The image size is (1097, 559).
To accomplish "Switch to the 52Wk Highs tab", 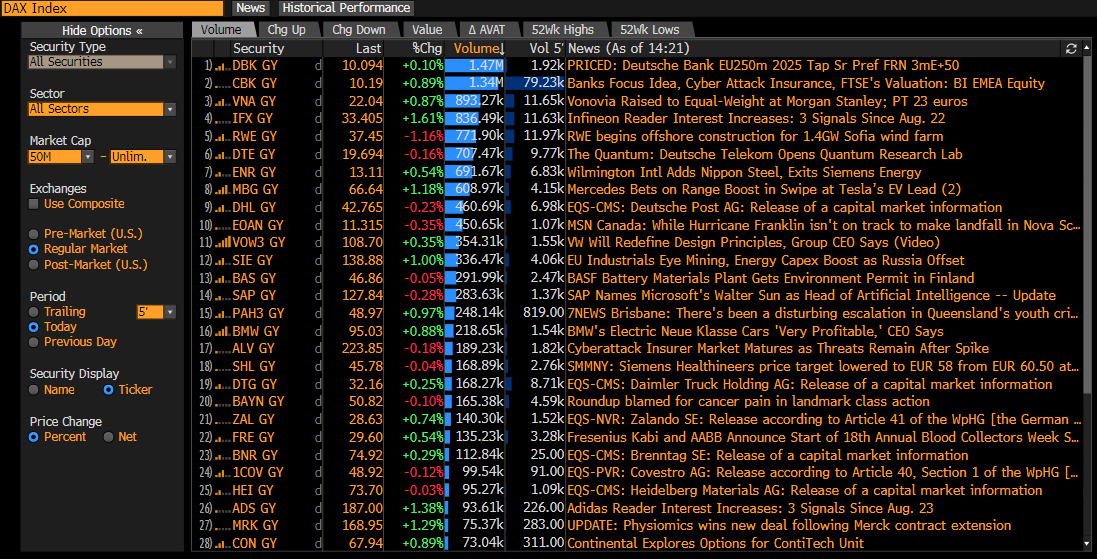I will pos(562,29).
